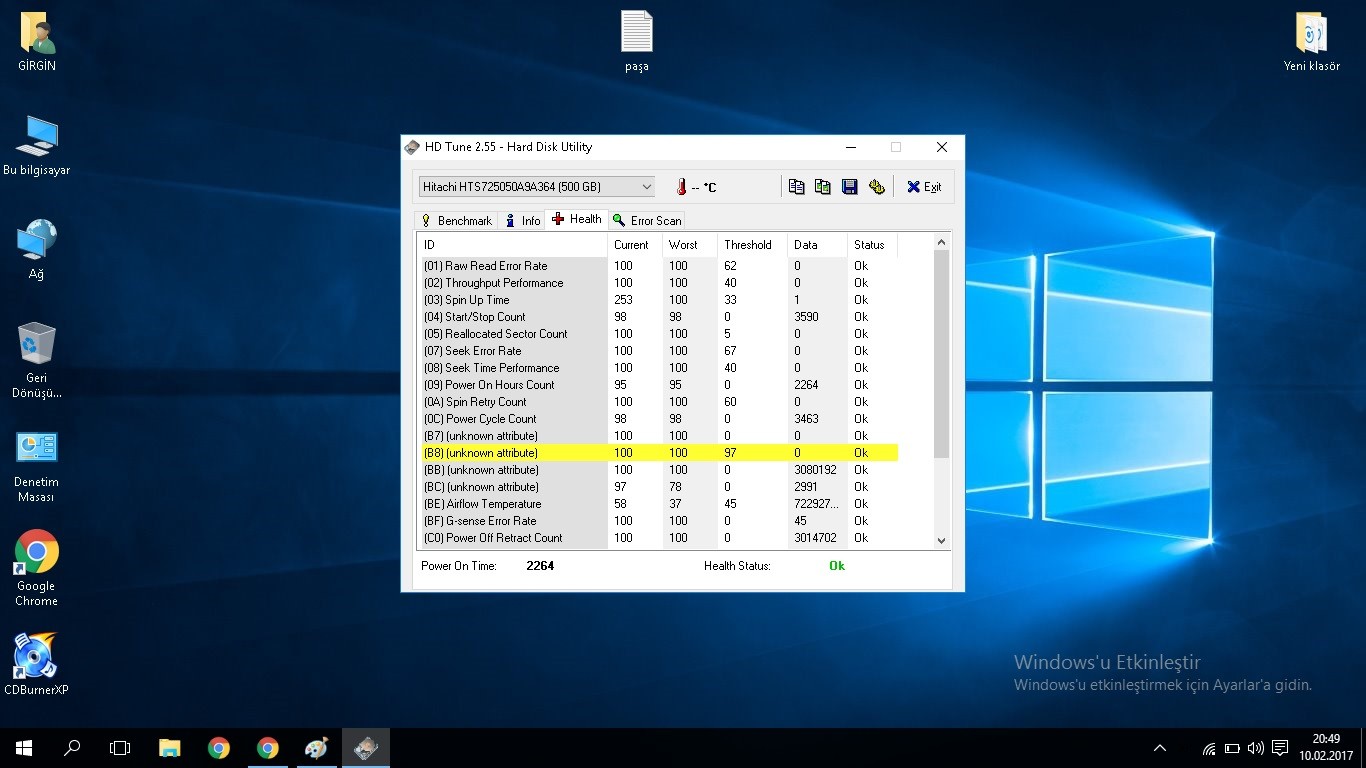Select the highlighted (B8) unknown attribute row
This screenshot has height=768, width=1366.
coord(658,453)
